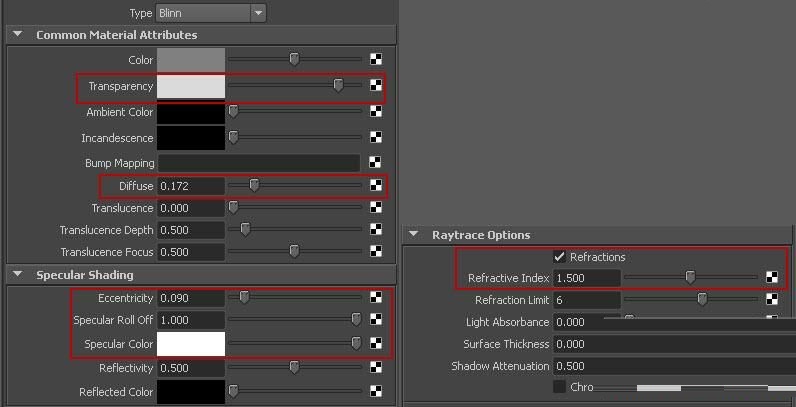Click the Eccentricity map checker icon

click(376, 297)
